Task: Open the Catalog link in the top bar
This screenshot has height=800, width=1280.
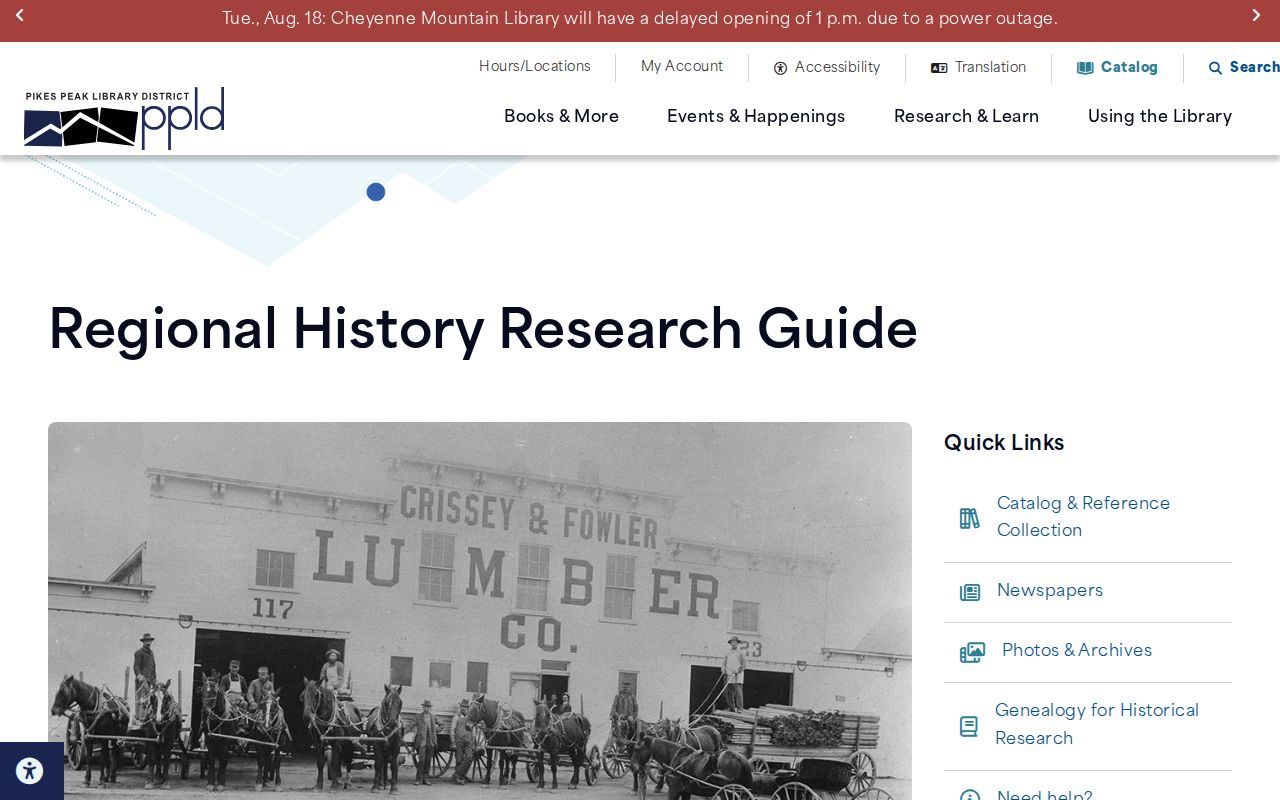Action: 1129,67
